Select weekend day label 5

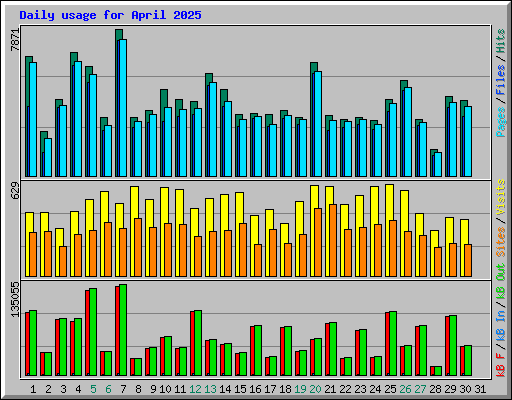pos(93,389)
